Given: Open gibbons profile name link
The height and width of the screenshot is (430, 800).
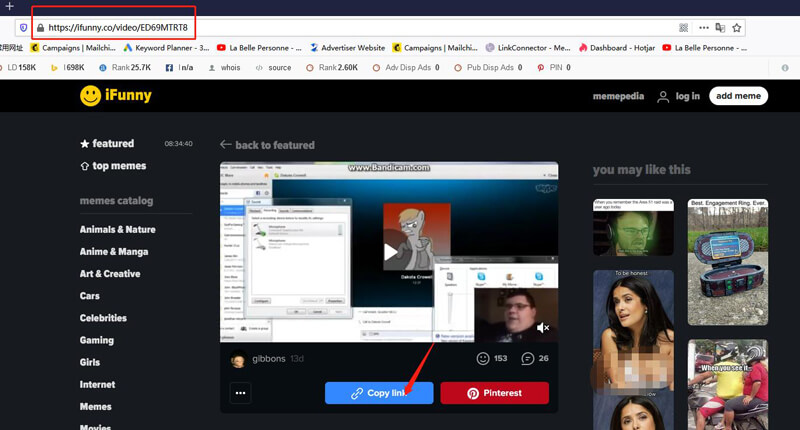Looking at the screenshot, I should (x=268, y=359).
